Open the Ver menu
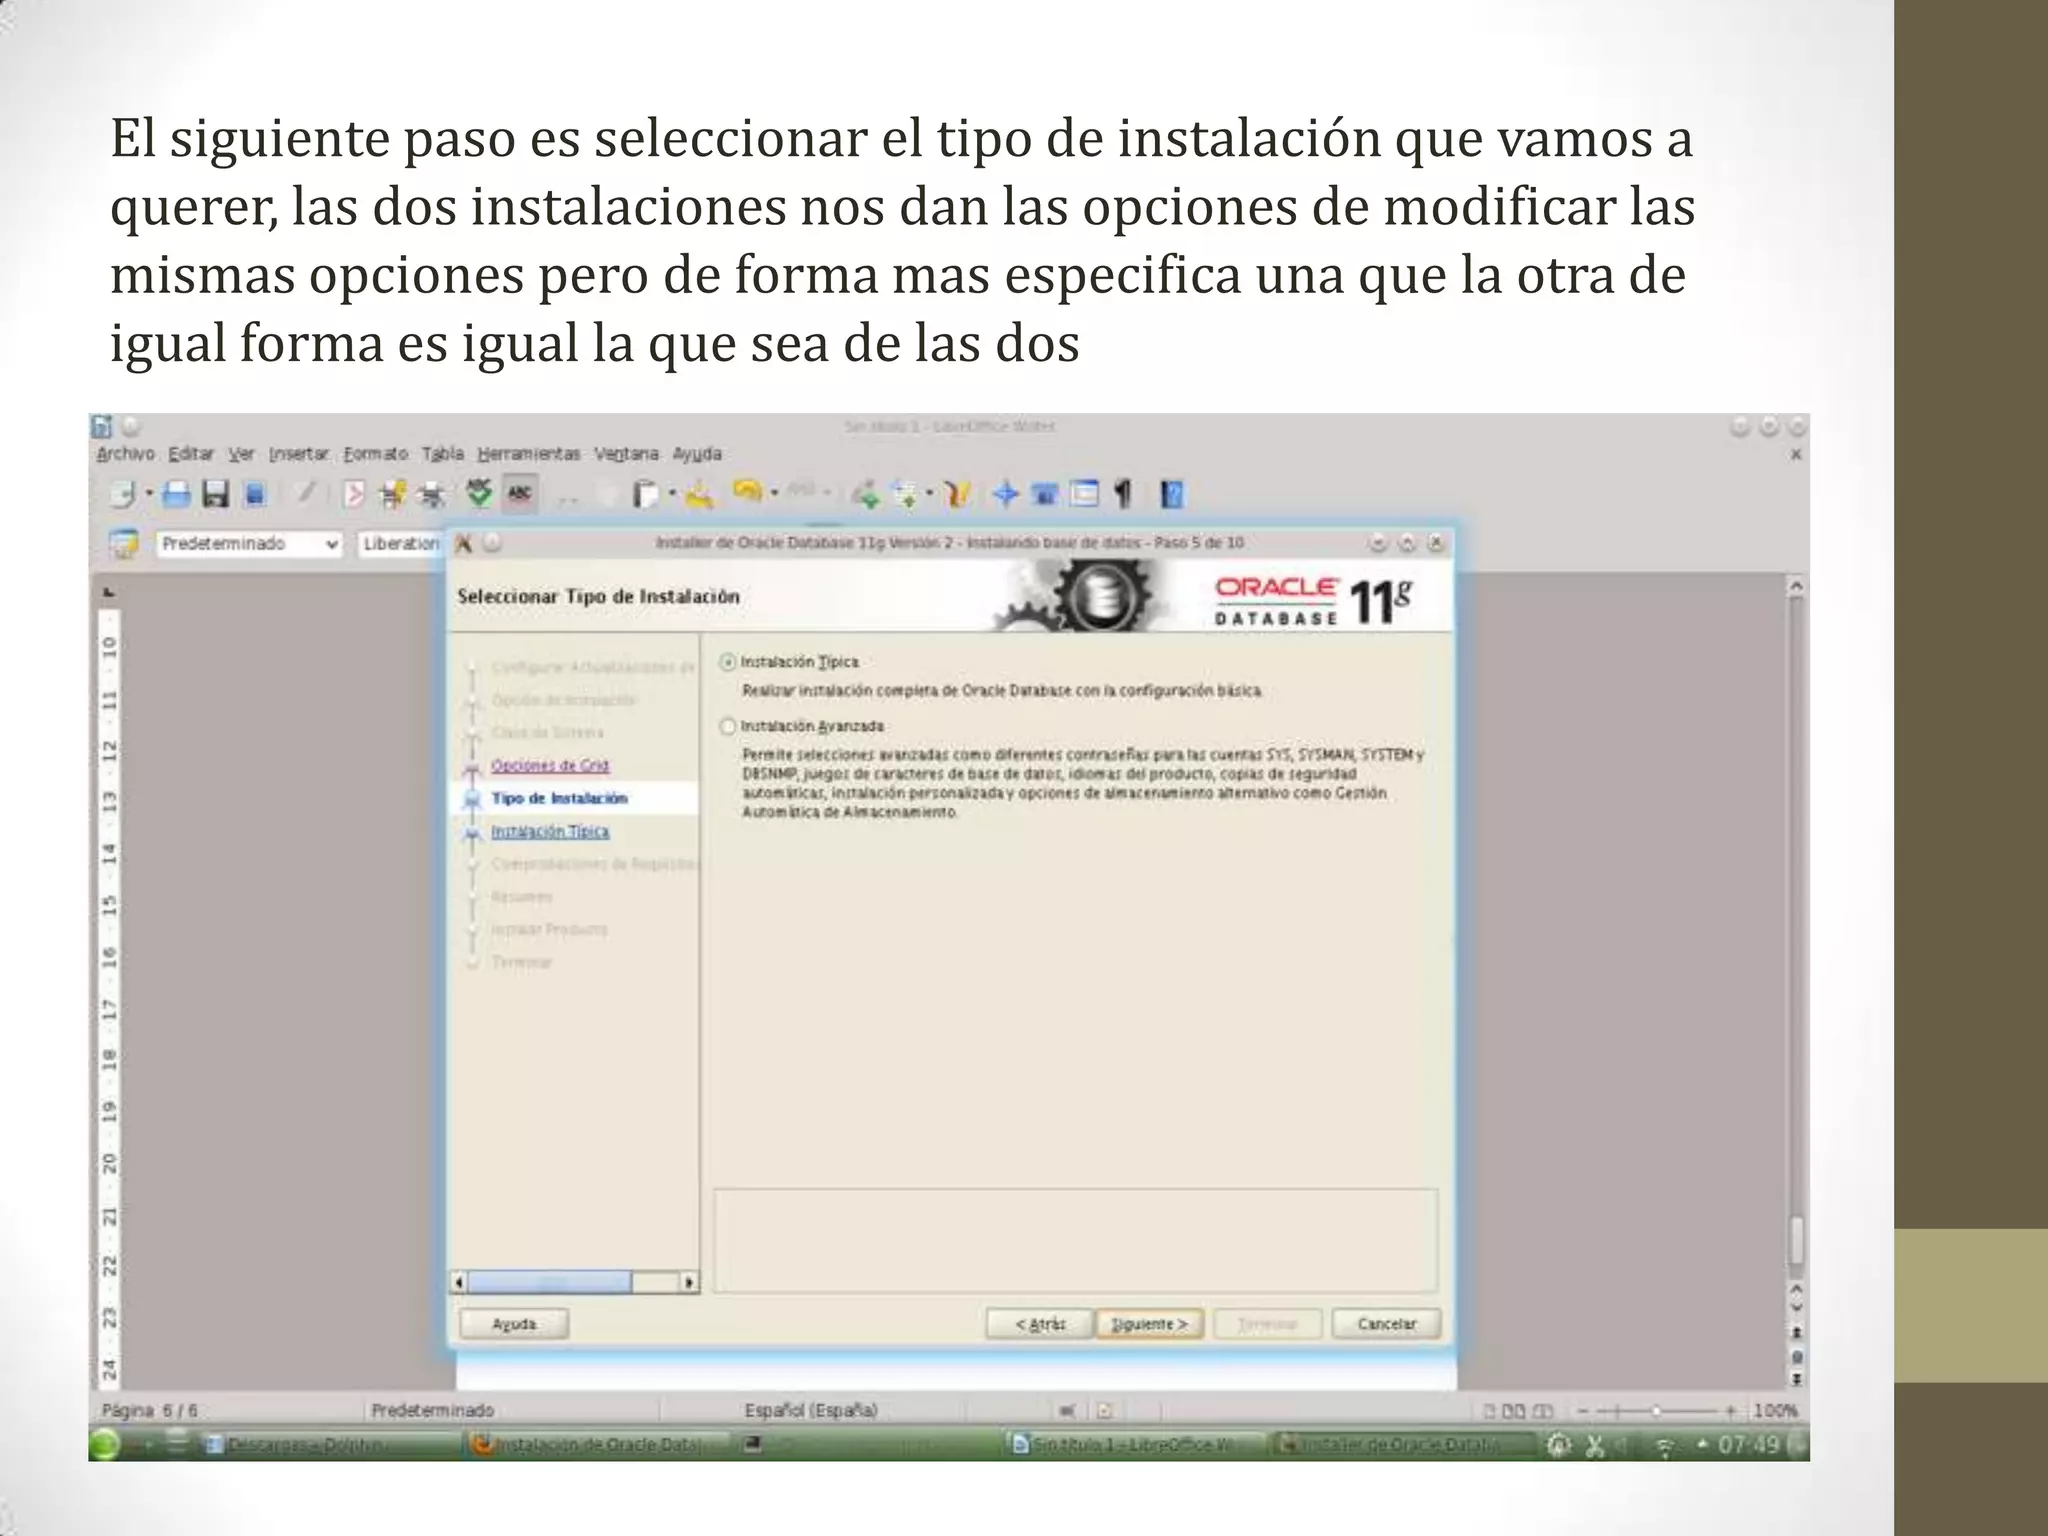The width and height of the screenshot is (2048, 1536). (241, 454)
